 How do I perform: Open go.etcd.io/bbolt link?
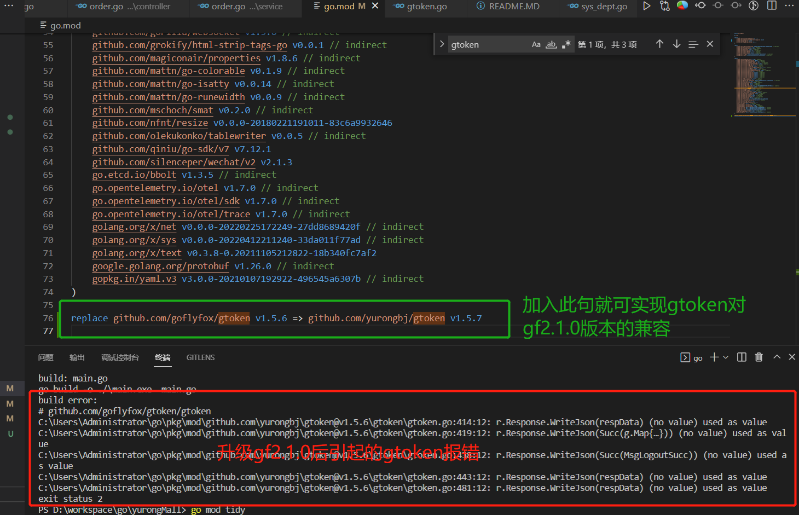tap(134, 175)
